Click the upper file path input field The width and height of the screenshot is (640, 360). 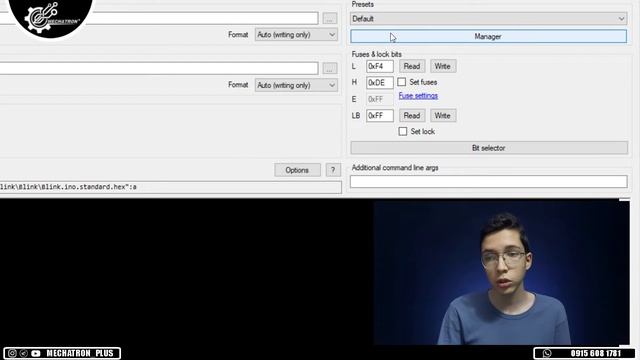(x=159, y=18)
